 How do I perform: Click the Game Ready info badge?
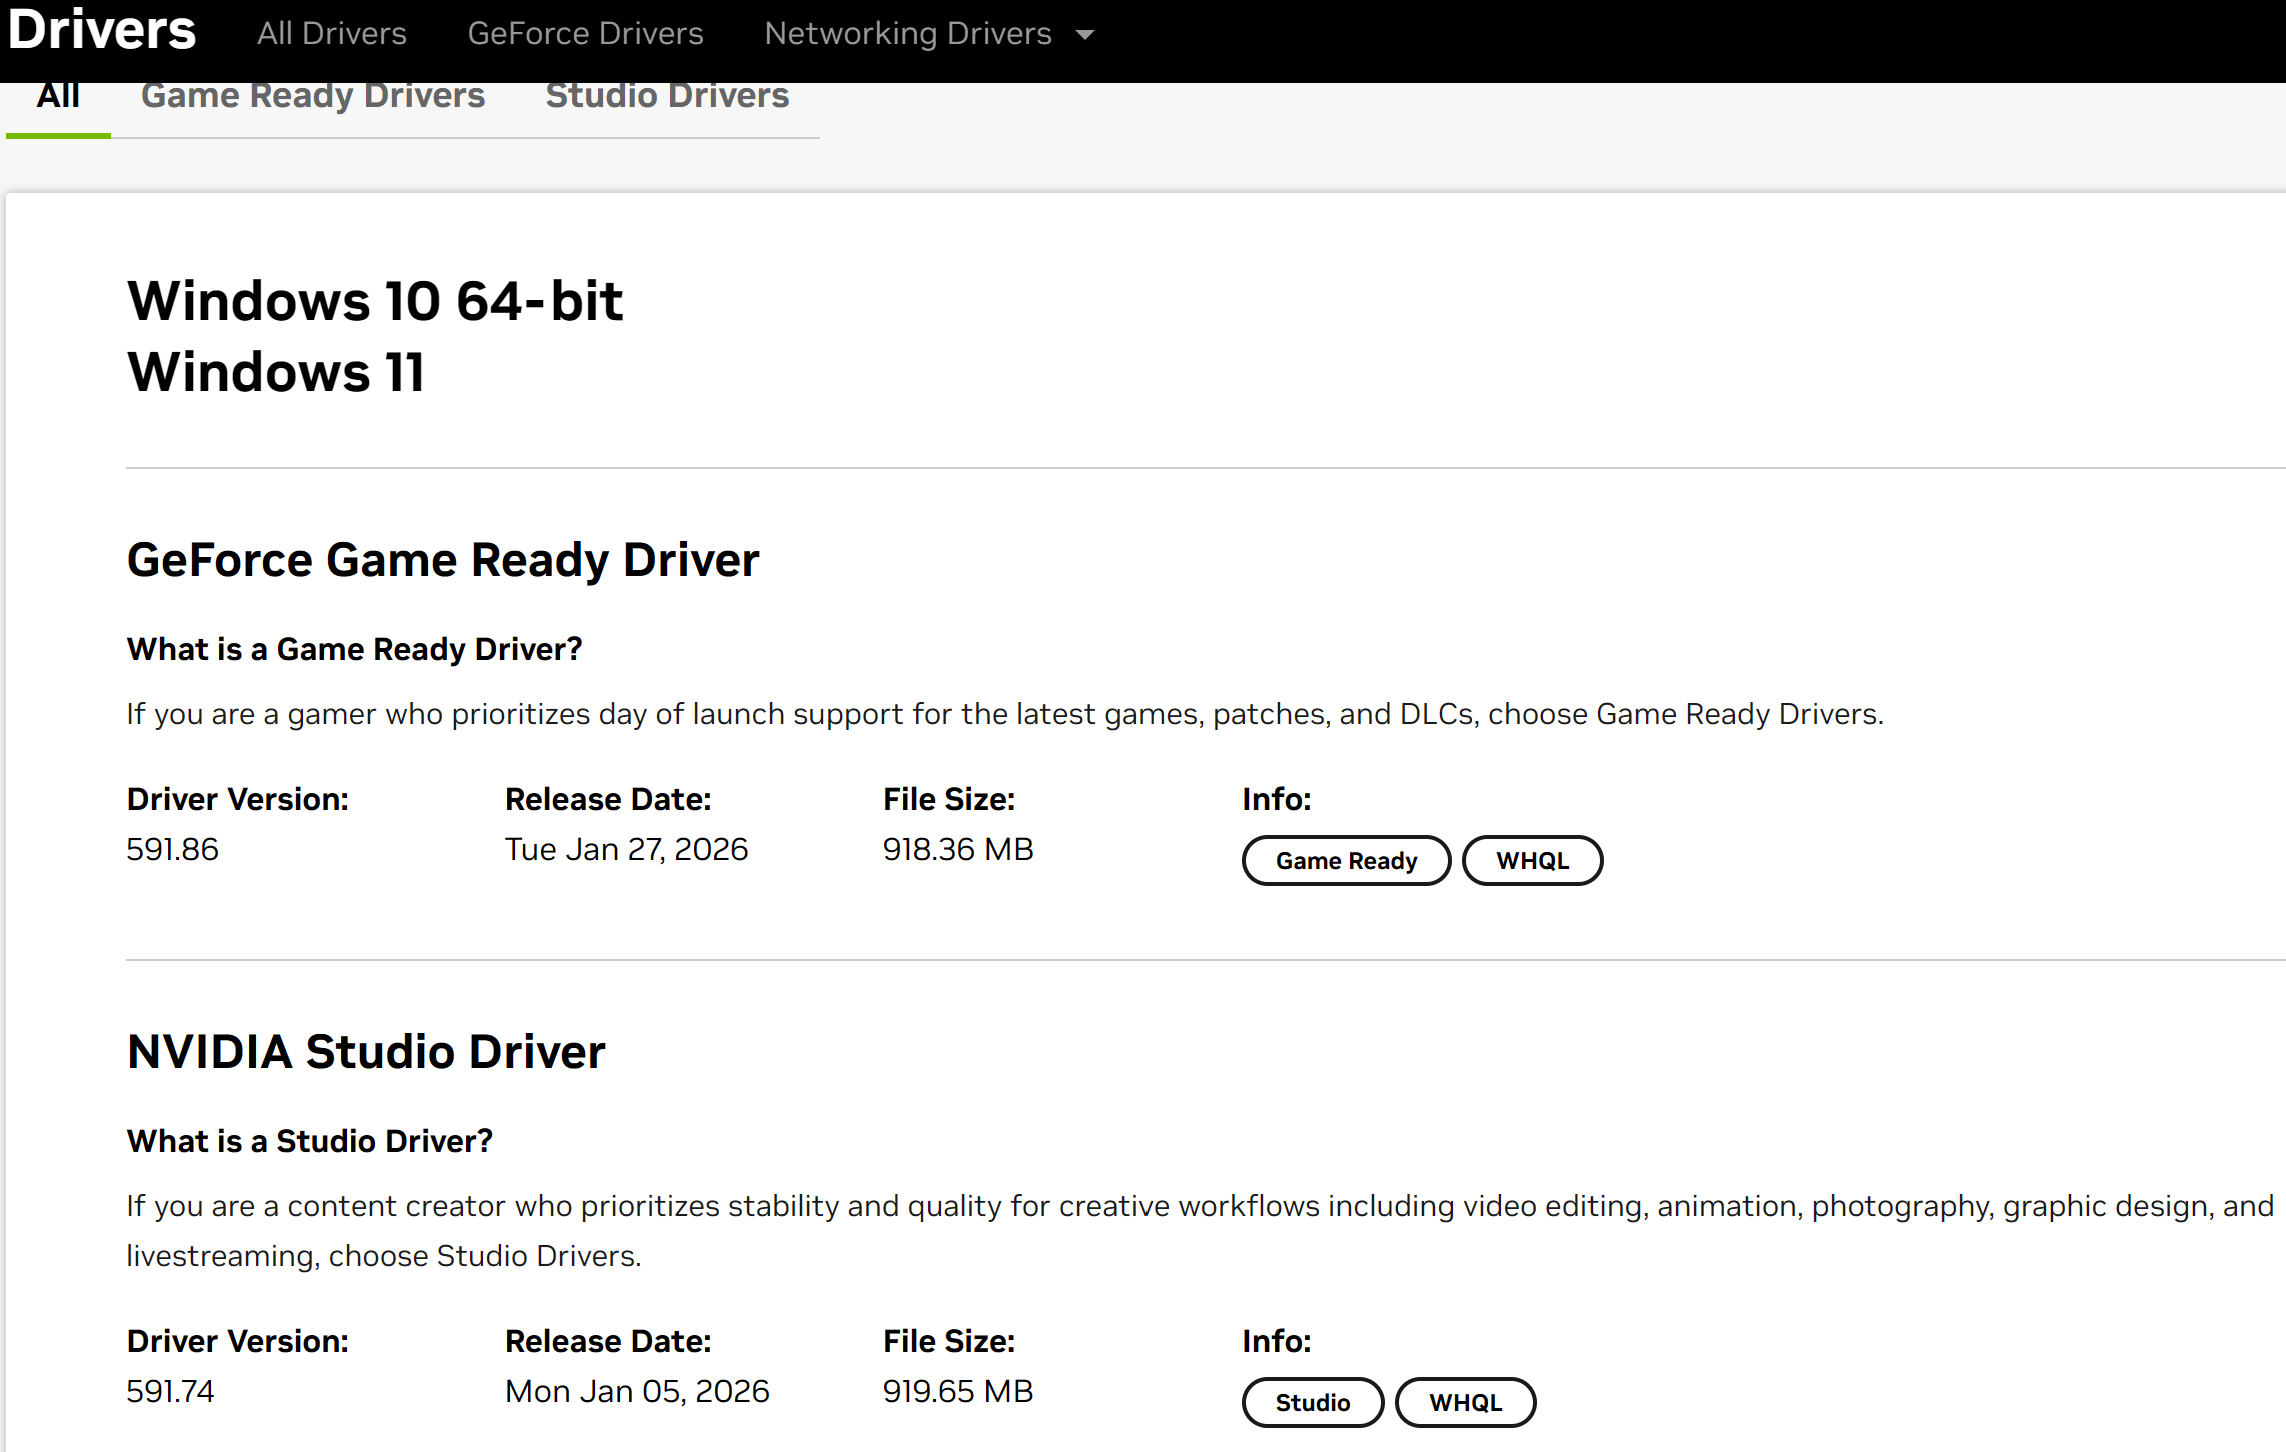1345,861
